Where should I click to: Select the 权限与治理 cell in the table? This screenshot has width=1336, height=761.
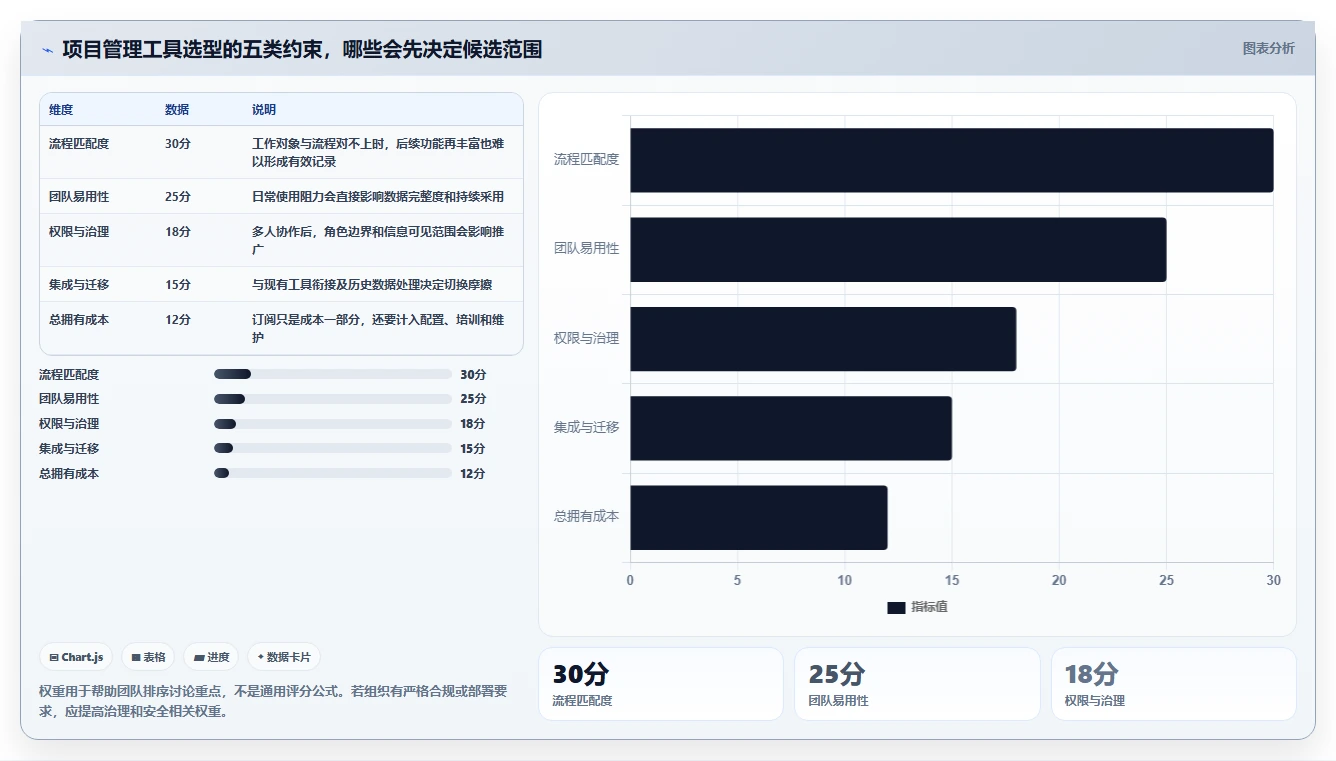coord(79,232)
